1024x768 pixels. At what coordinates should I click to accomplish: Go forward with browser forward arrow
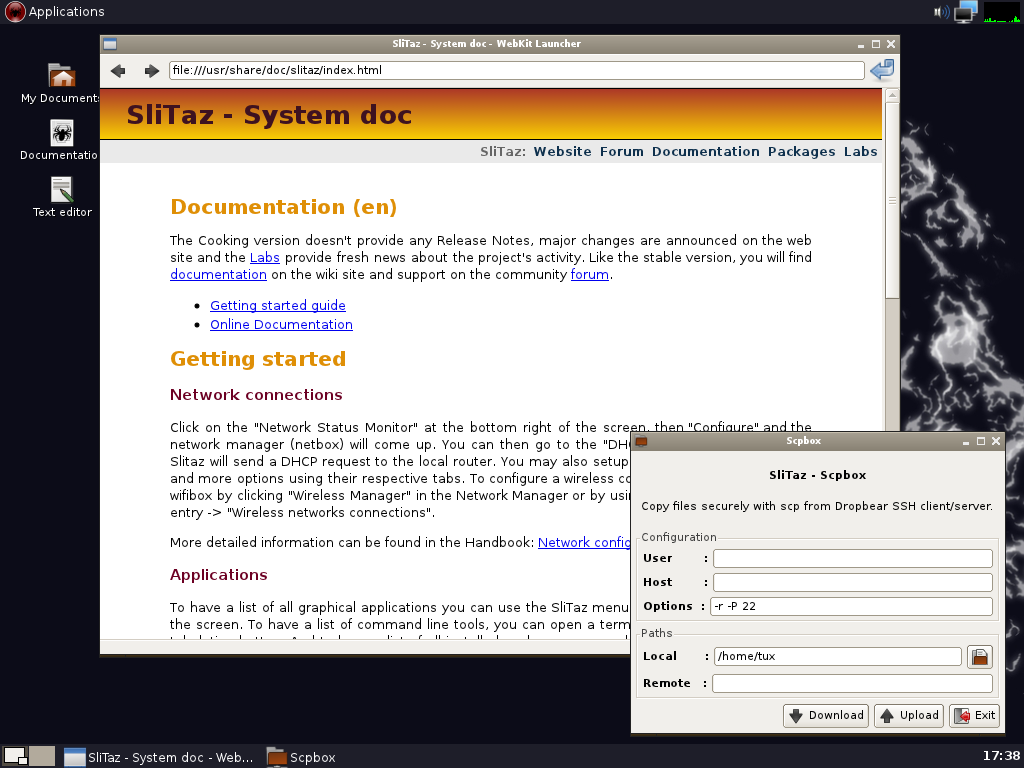[152, 71]
